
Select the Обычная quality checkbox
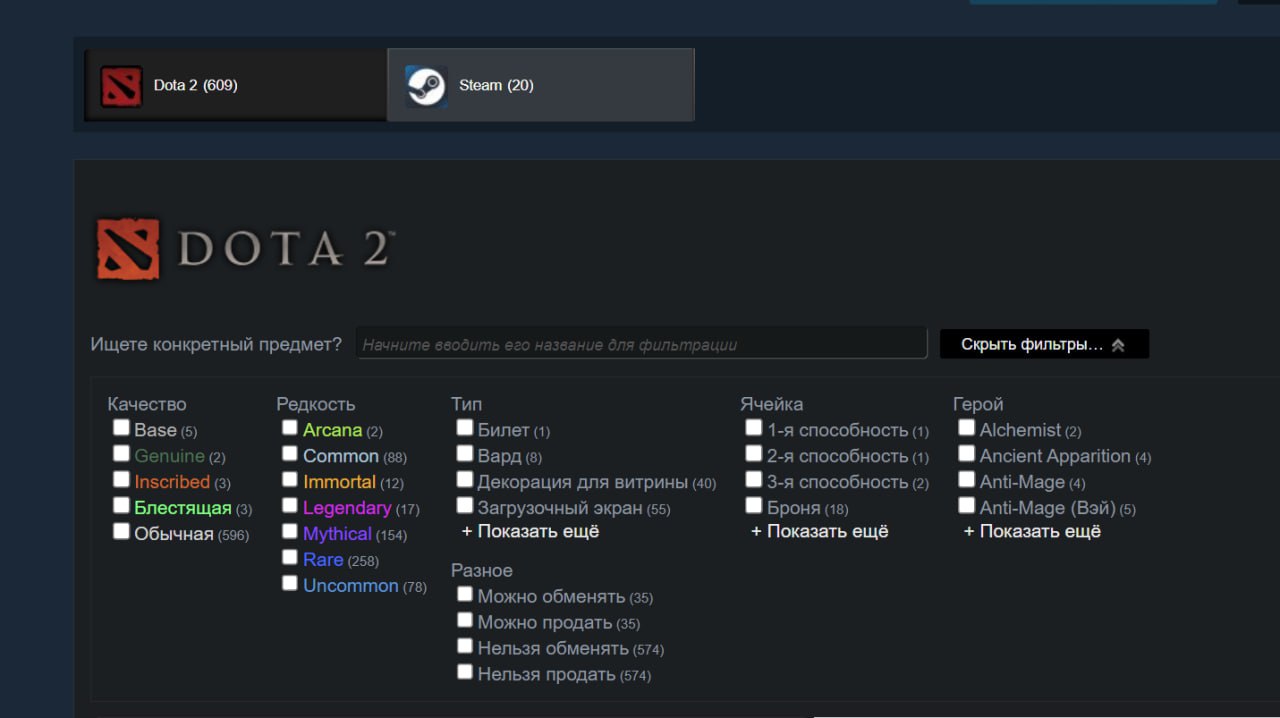[121, 531]
